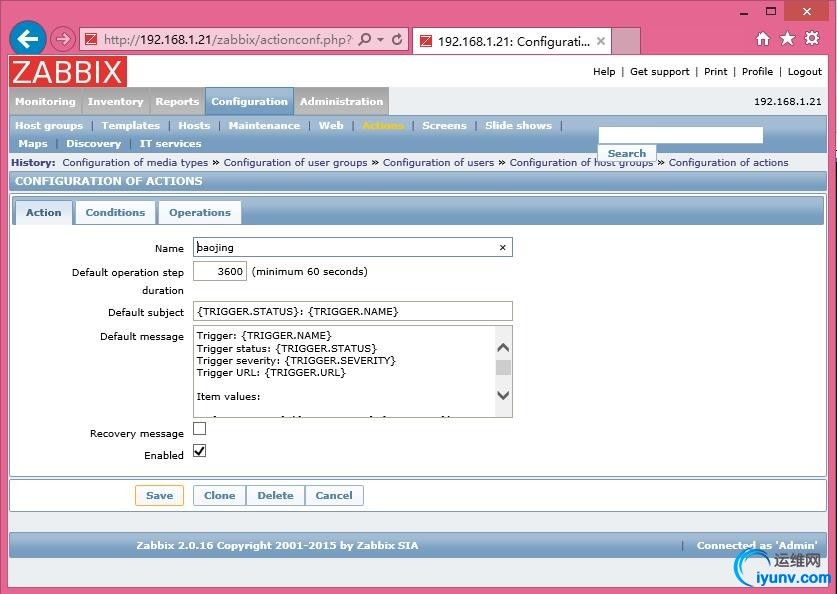Screen dimensions: 837x594
Task: Click "Connected as 'Admin'" footer text
Action: (757, 545)
